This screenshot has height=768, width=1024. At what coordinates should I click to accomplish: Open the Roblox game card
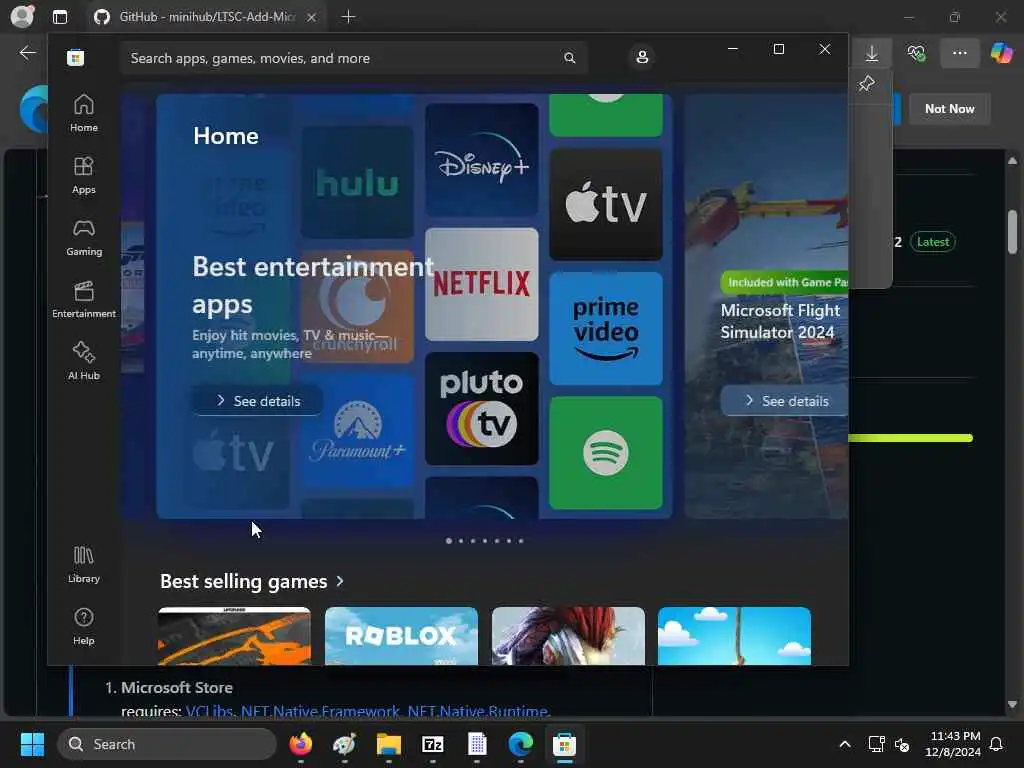tap(401, 636)
